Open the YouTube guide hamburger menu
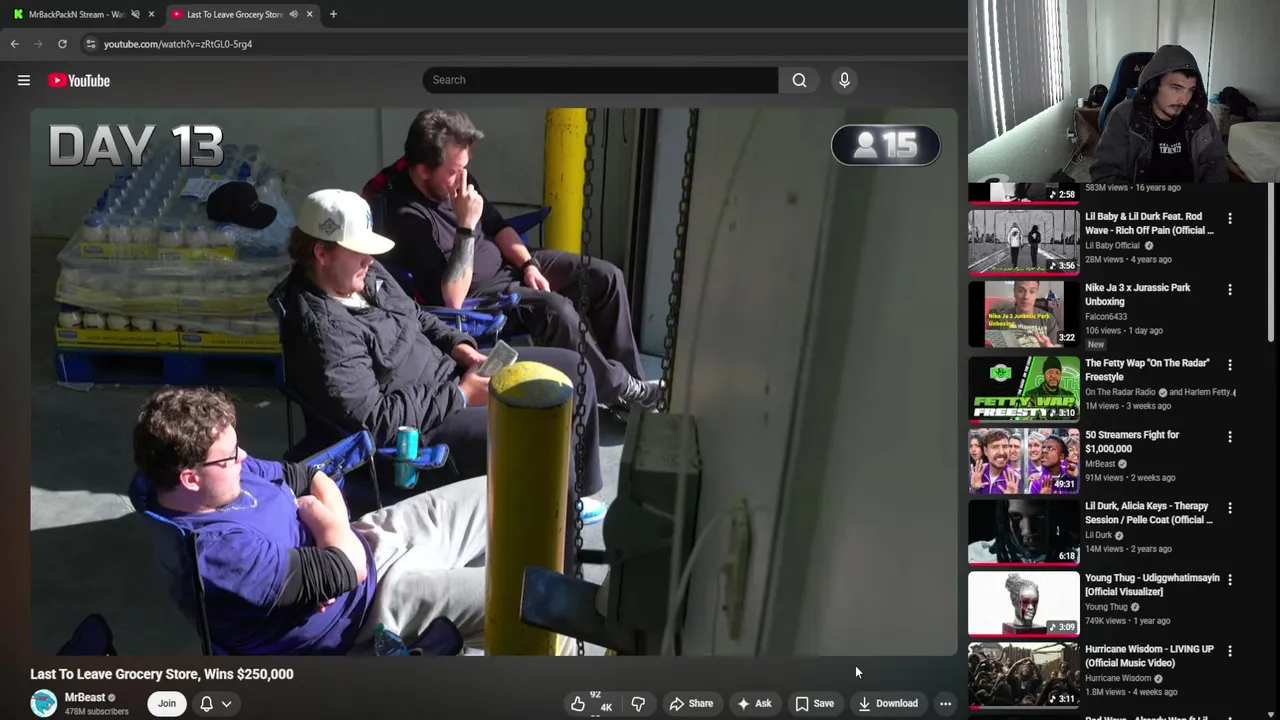 (24, 80)
